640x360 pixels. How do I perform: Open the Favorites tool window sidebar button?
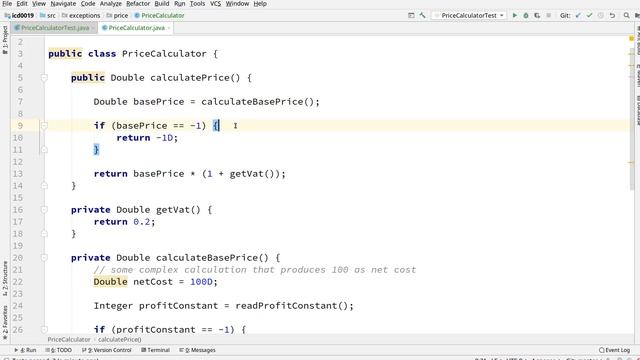click(5, 322)
